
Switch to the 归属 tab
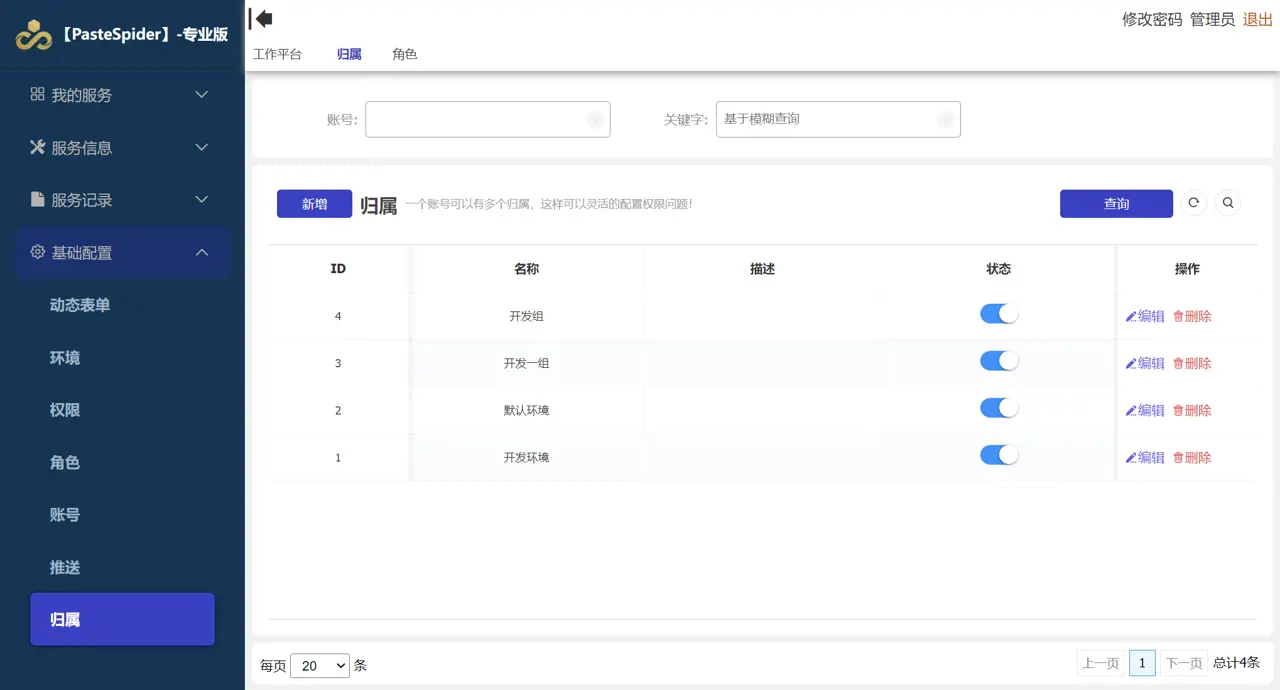pyautogui.click(x=349, y=54)
